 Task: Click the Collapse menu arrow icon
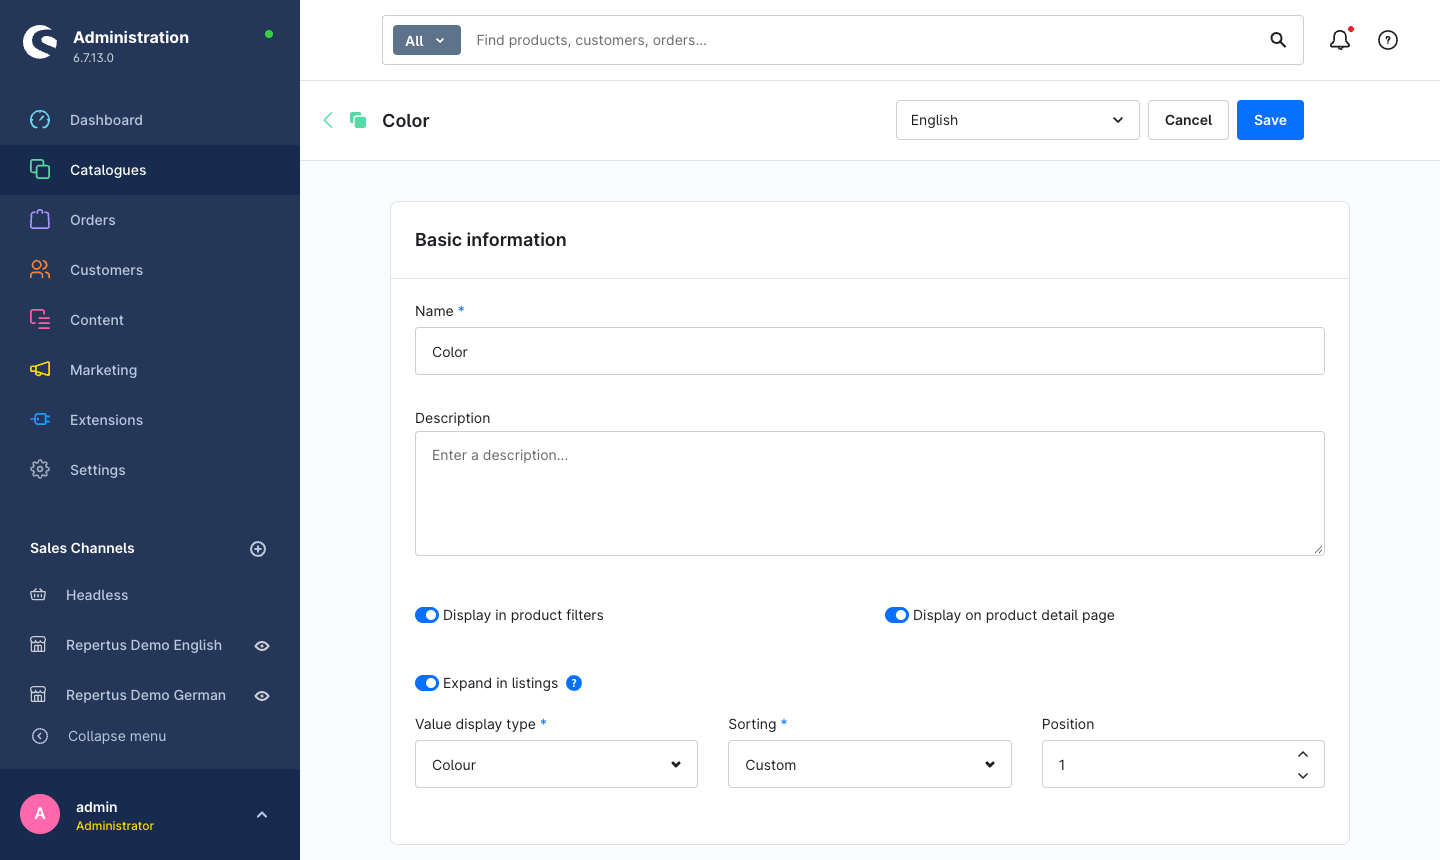click(x=40, y=736)
